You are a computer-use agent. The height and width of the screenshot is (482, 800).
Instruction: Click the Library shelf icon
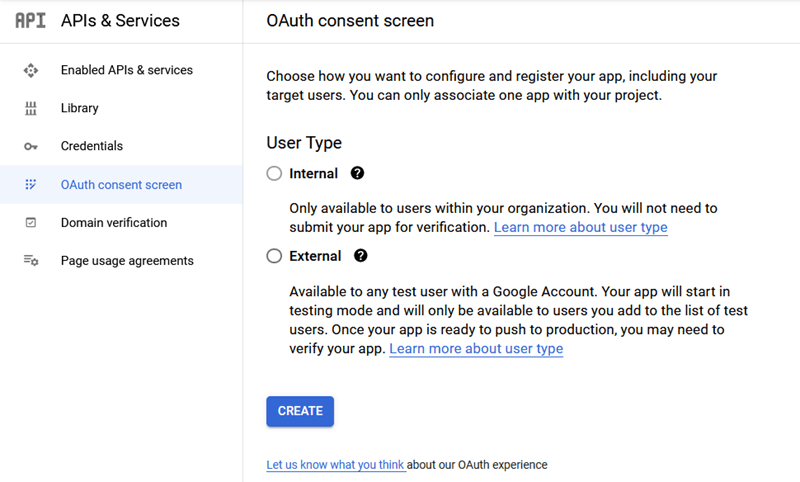[31, 108]
